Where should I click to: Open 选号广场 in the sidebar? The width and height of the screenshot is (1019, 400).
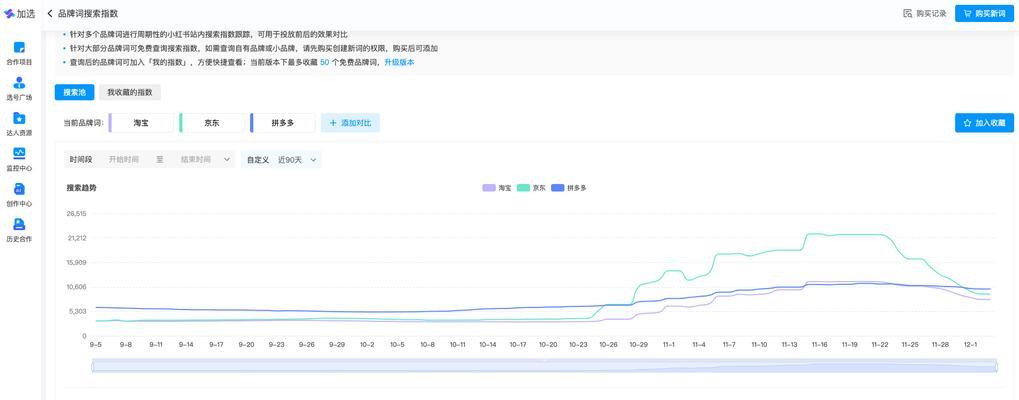click(x=19, y=90)
